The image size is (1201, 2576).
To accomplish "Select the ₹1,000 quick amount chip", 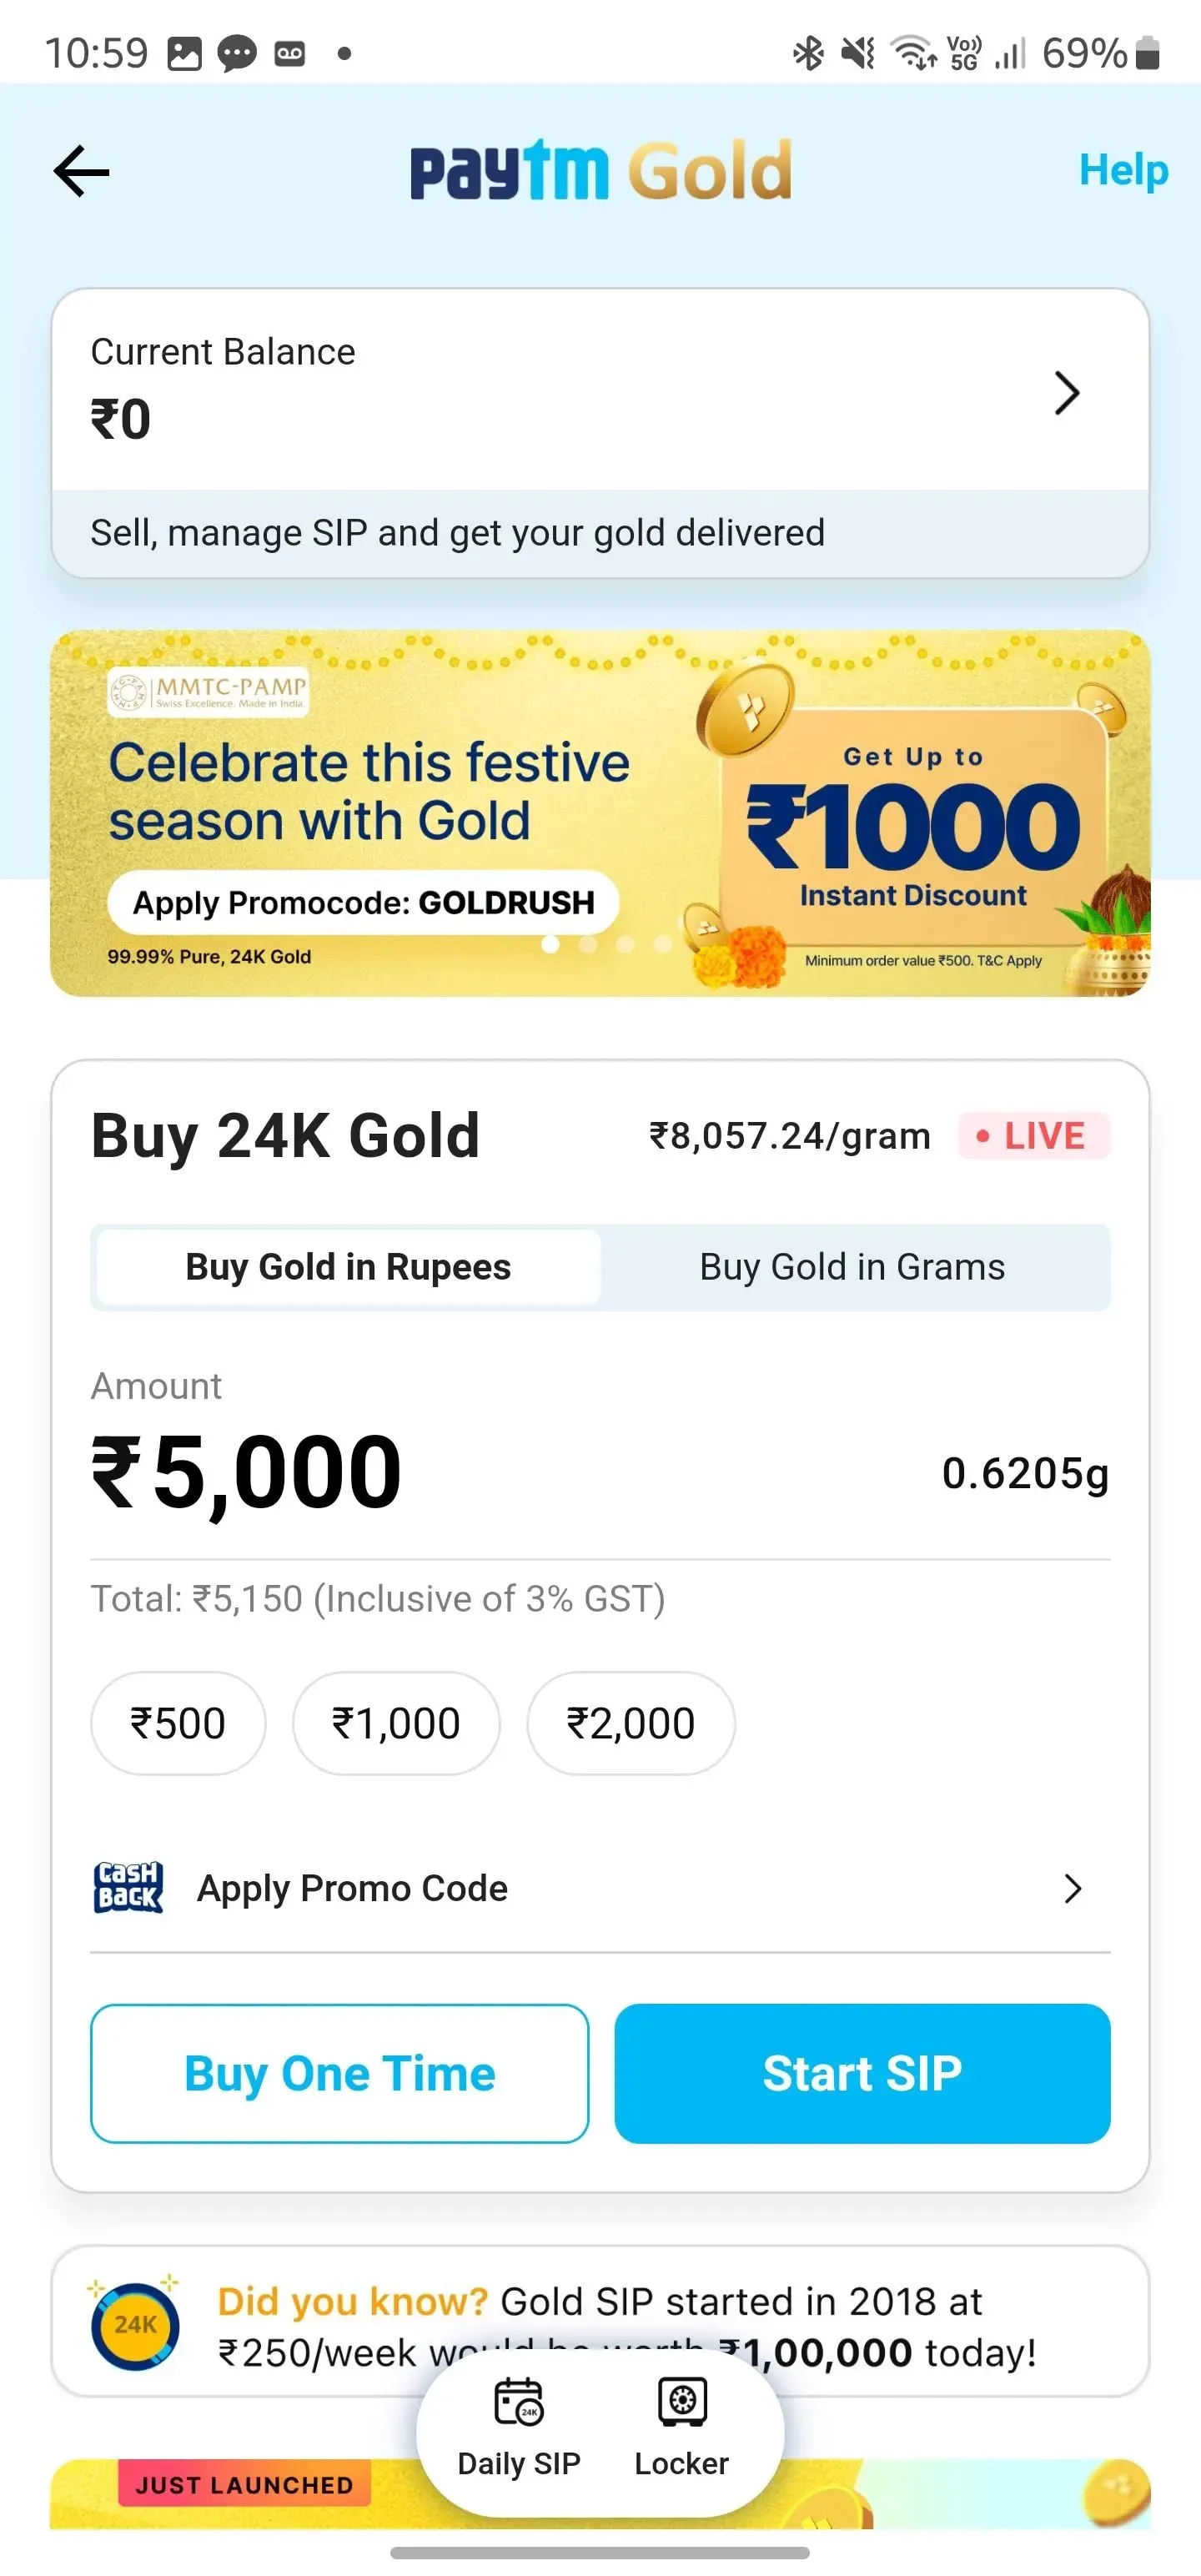I will (x=396, y=1723).
